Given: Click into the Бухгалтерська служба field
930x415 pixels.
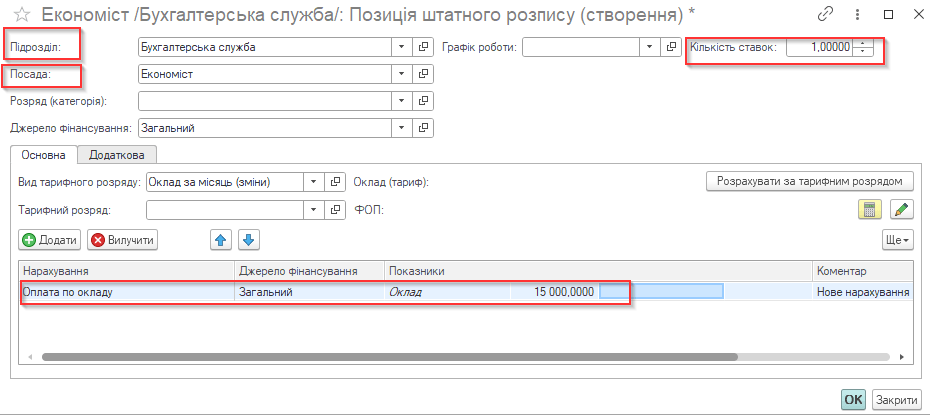Looking at the screenshot, I should tap(265, 47).
